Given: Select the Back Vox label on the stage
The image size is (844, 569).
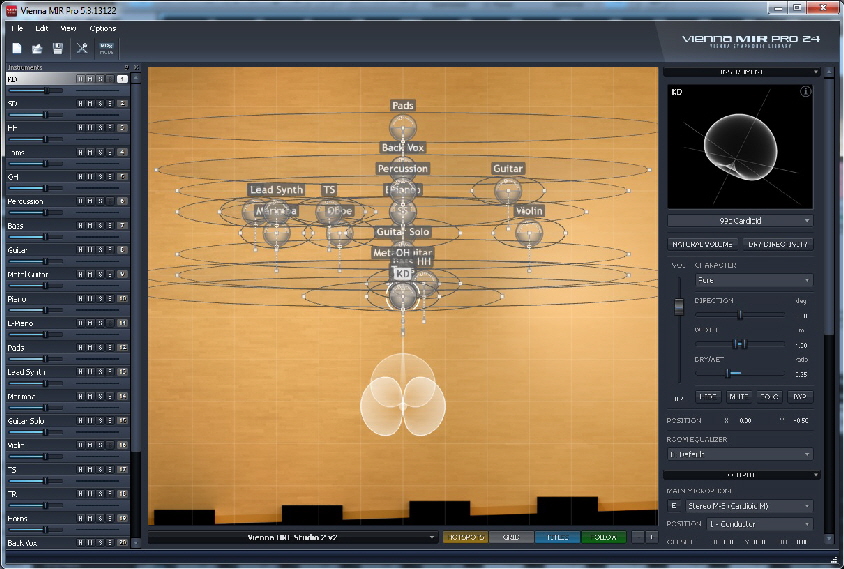Looking at the screenshot, I should pyautogui.click(x=403, y=147).
